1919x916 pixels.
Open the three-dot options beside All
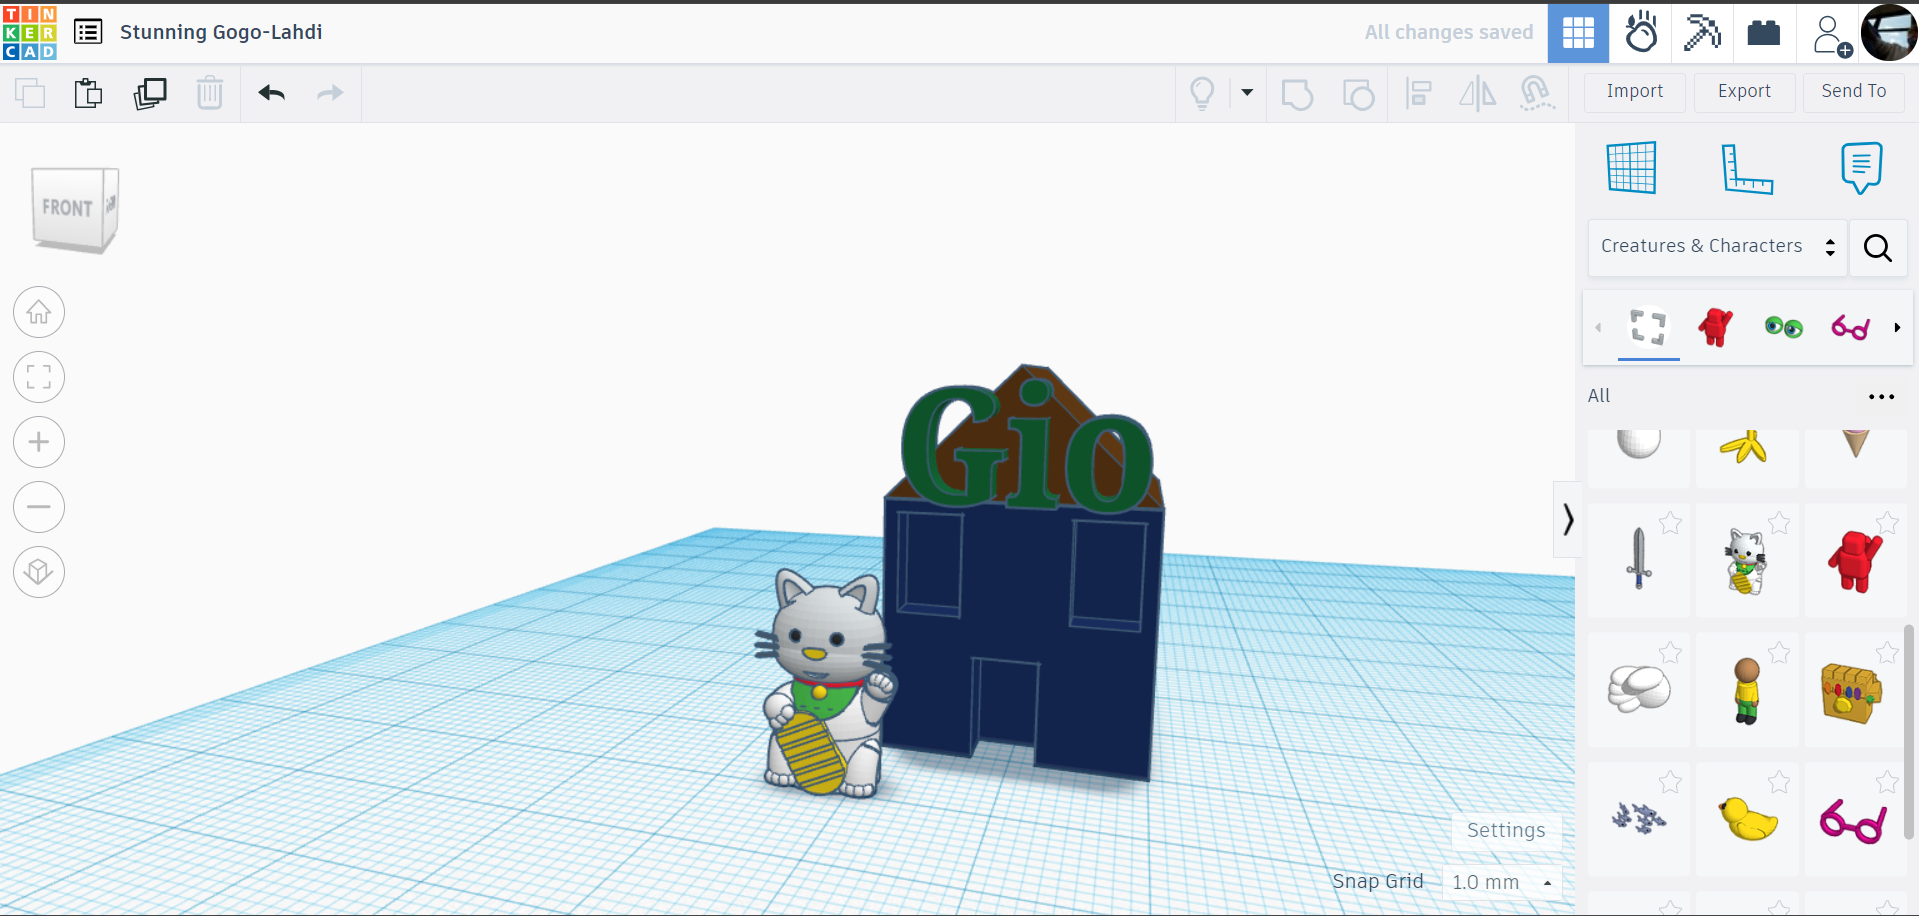tap(1881, 397)
